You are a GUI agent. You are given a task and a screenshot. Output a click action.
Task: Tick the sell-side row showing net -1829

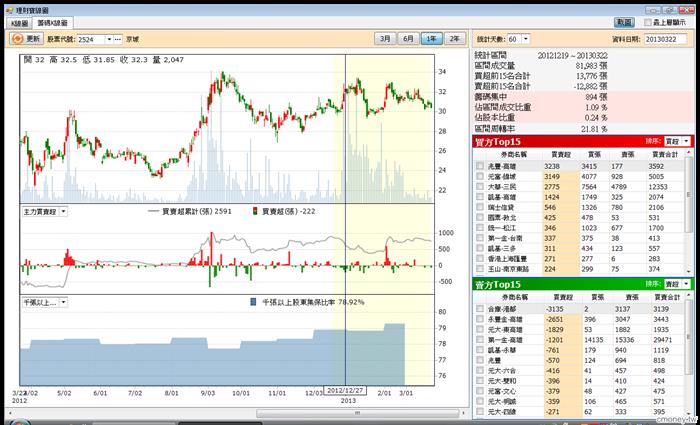[479, 329]
